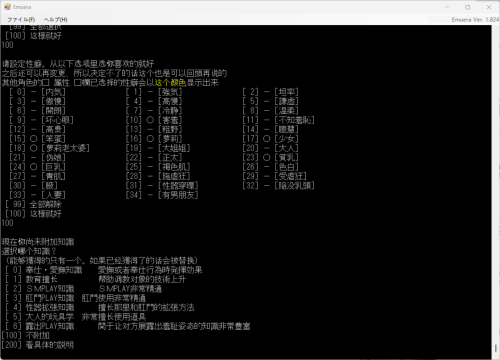Image resolution: width=500 pixels, height=360 pixels.
Task: Toggle trait [33] 人妻
Action: click(37, 194)
